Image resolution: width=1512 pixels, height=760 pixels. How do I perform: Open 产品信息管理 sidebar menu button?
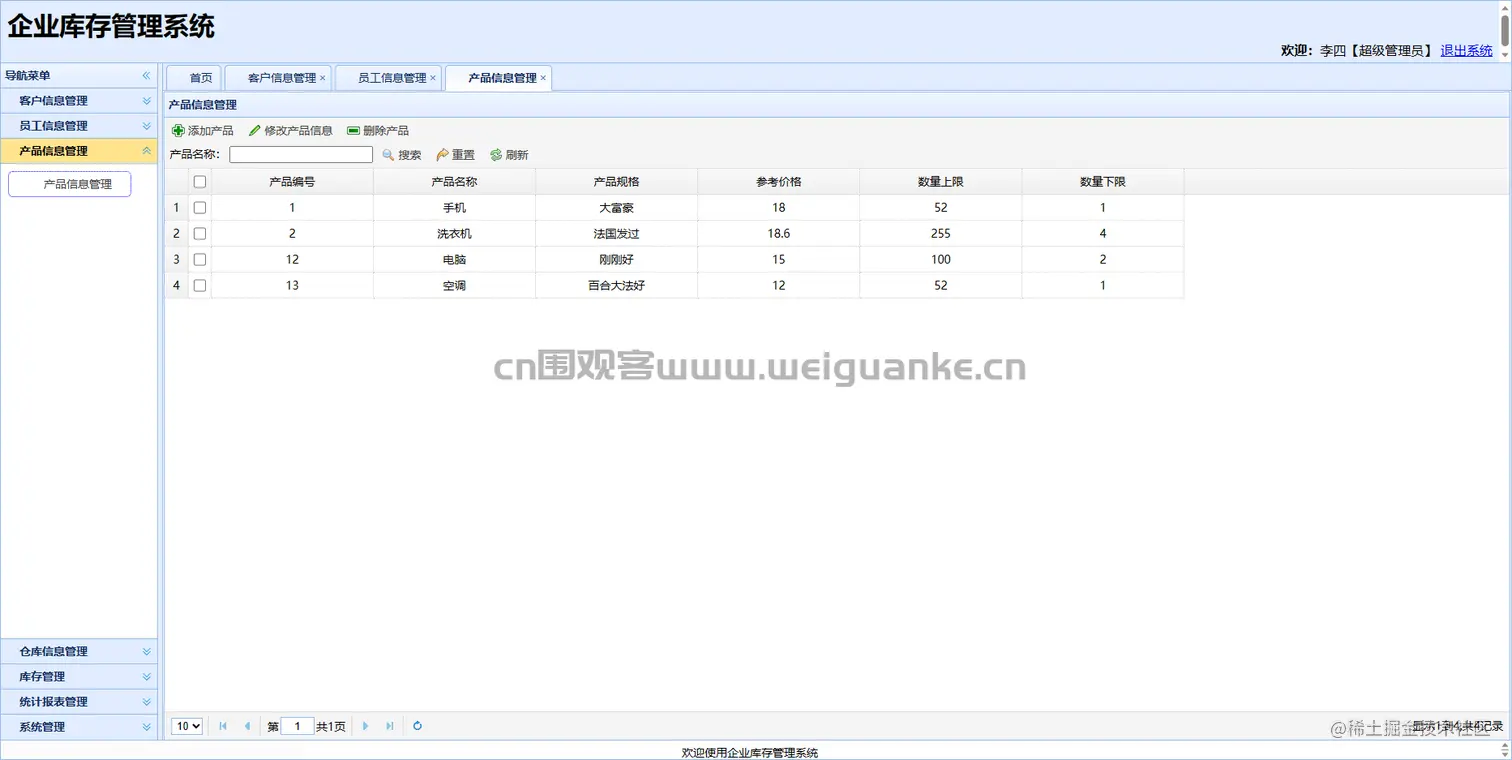pos(70,184)
